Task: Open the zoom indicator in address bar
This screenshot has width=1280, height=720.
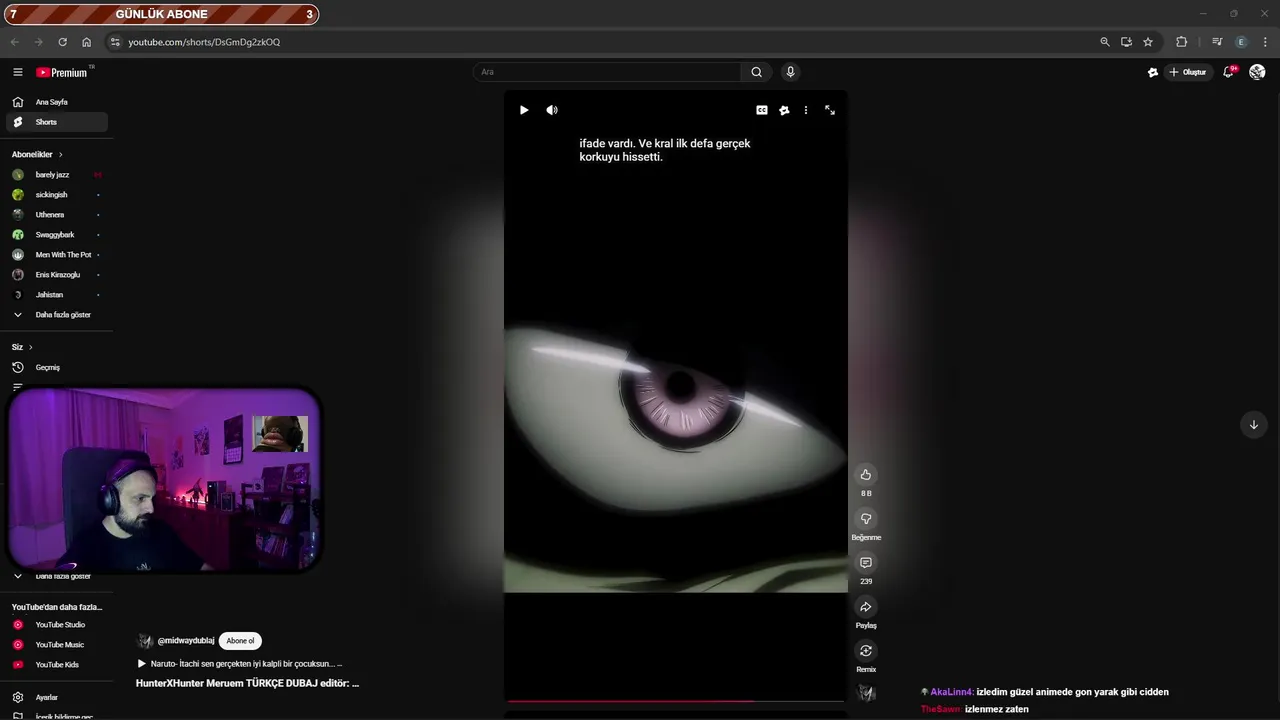Action: coord(1105,42)
